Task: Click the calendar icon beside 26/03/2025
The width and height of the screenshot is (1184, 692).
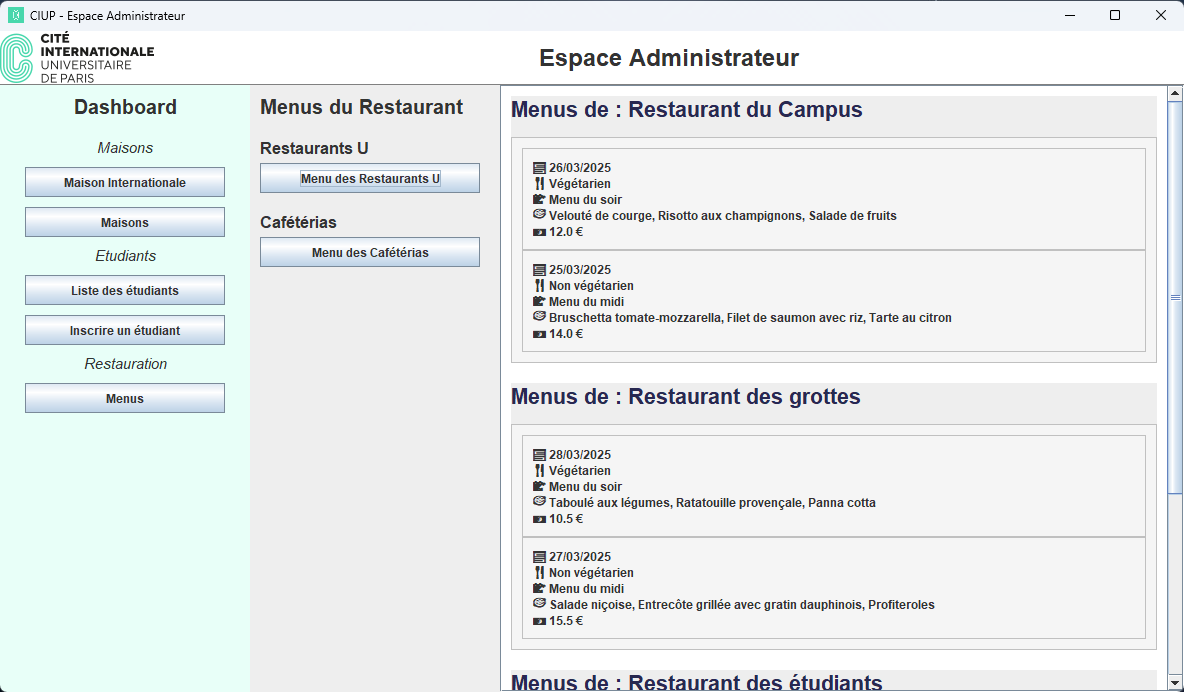Action: (539, 168)
